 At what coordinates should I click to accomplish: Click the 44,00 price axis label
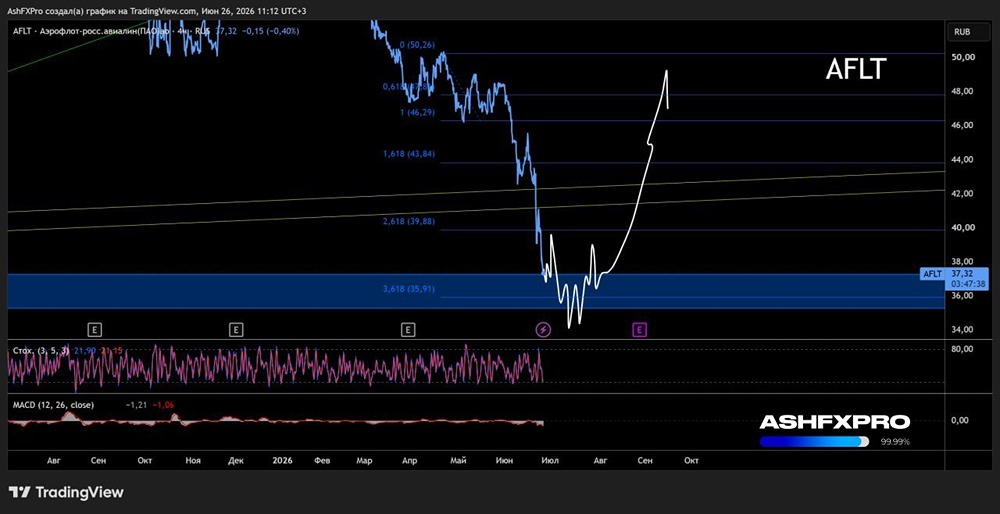(962, 159)
